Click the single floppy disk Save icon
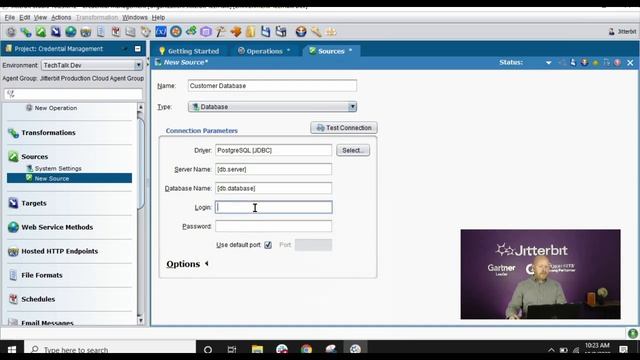The height and width of the screenshot is (360, 640). [266, 31]
